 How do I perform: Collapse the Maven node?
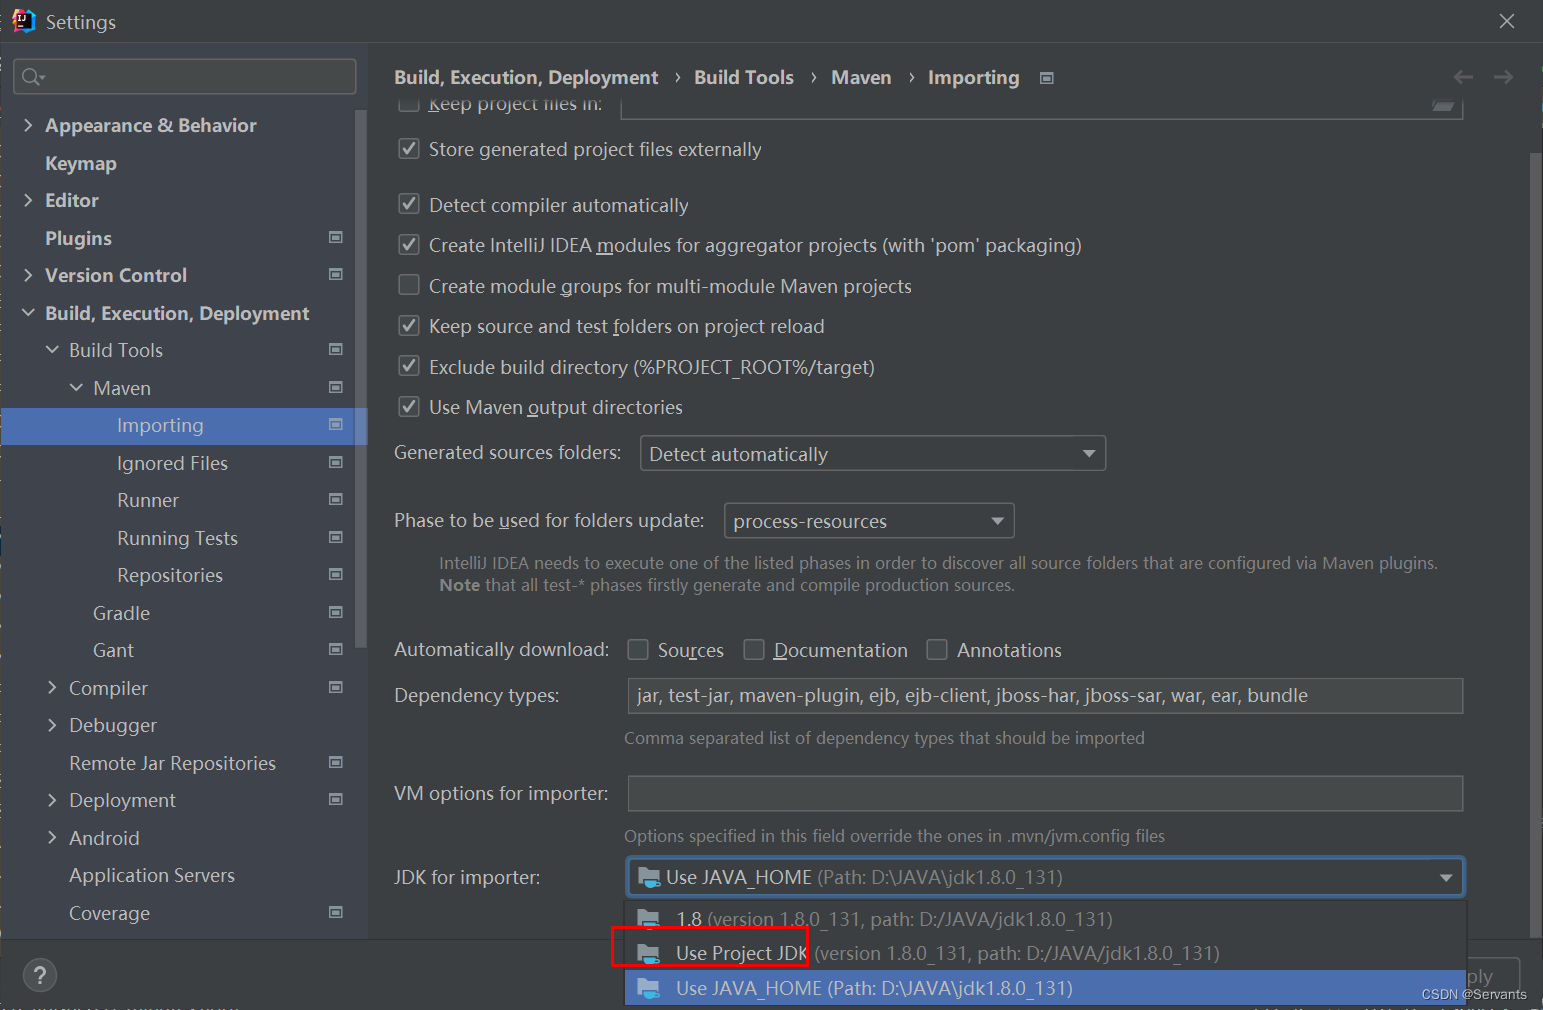(x=76, y=388)
